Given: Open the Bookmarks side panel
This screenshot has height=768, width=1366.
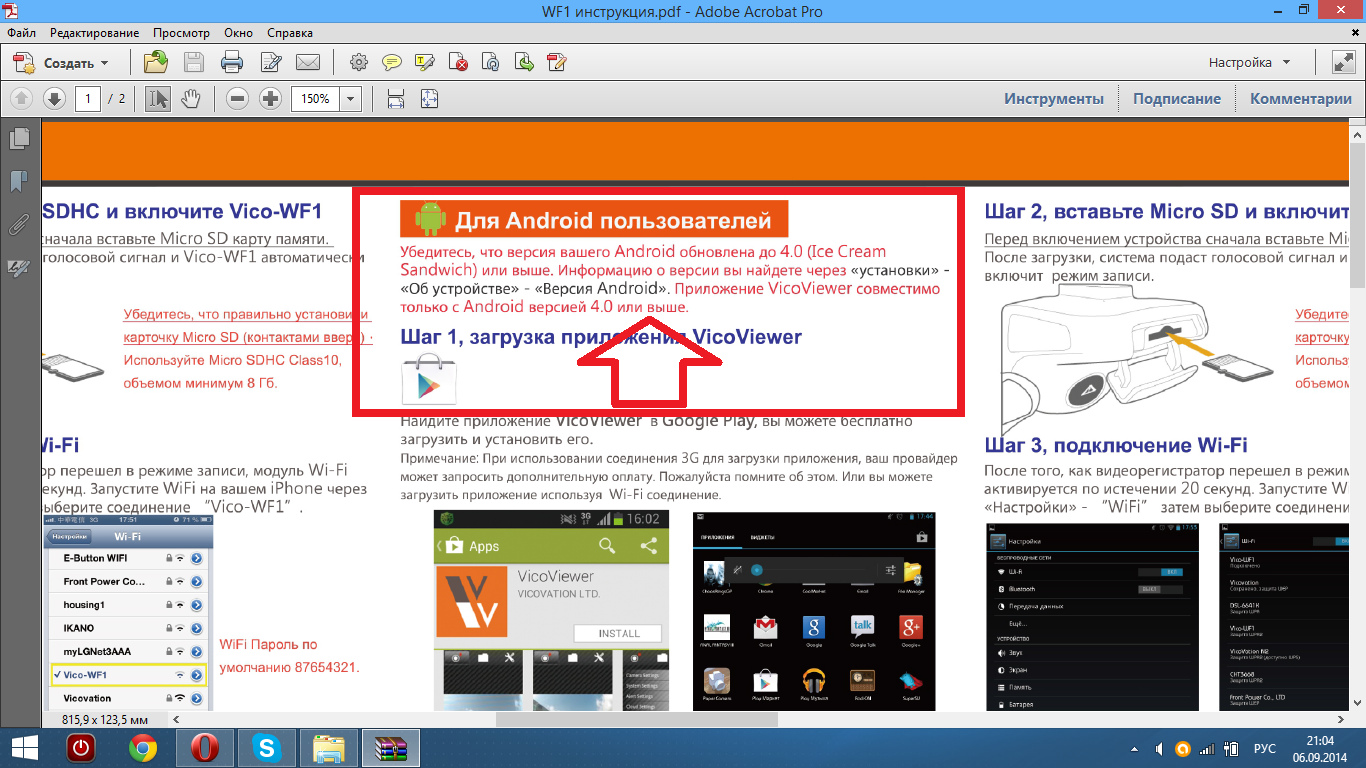Looking at the screenshot, I should pos(19,181).
